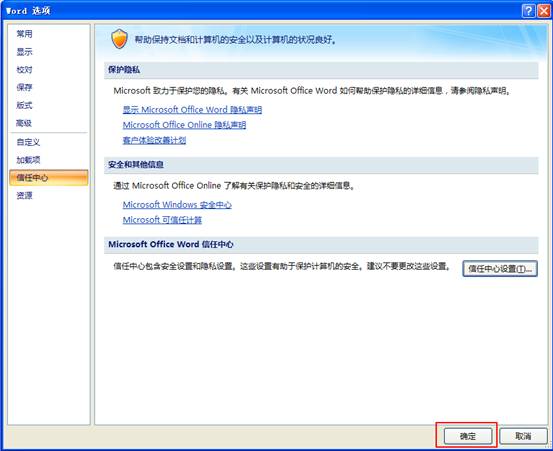553x451 pixels.
Task: Open the 保存 settings category
Action: [x=24, y=87]
